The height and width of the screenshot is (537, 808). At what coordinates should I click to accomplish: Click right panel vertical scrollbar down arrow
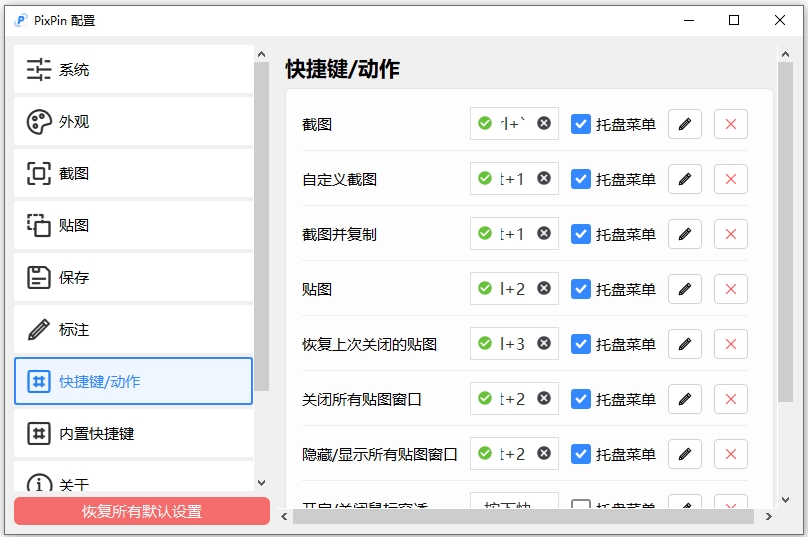[x=785, y=499]
